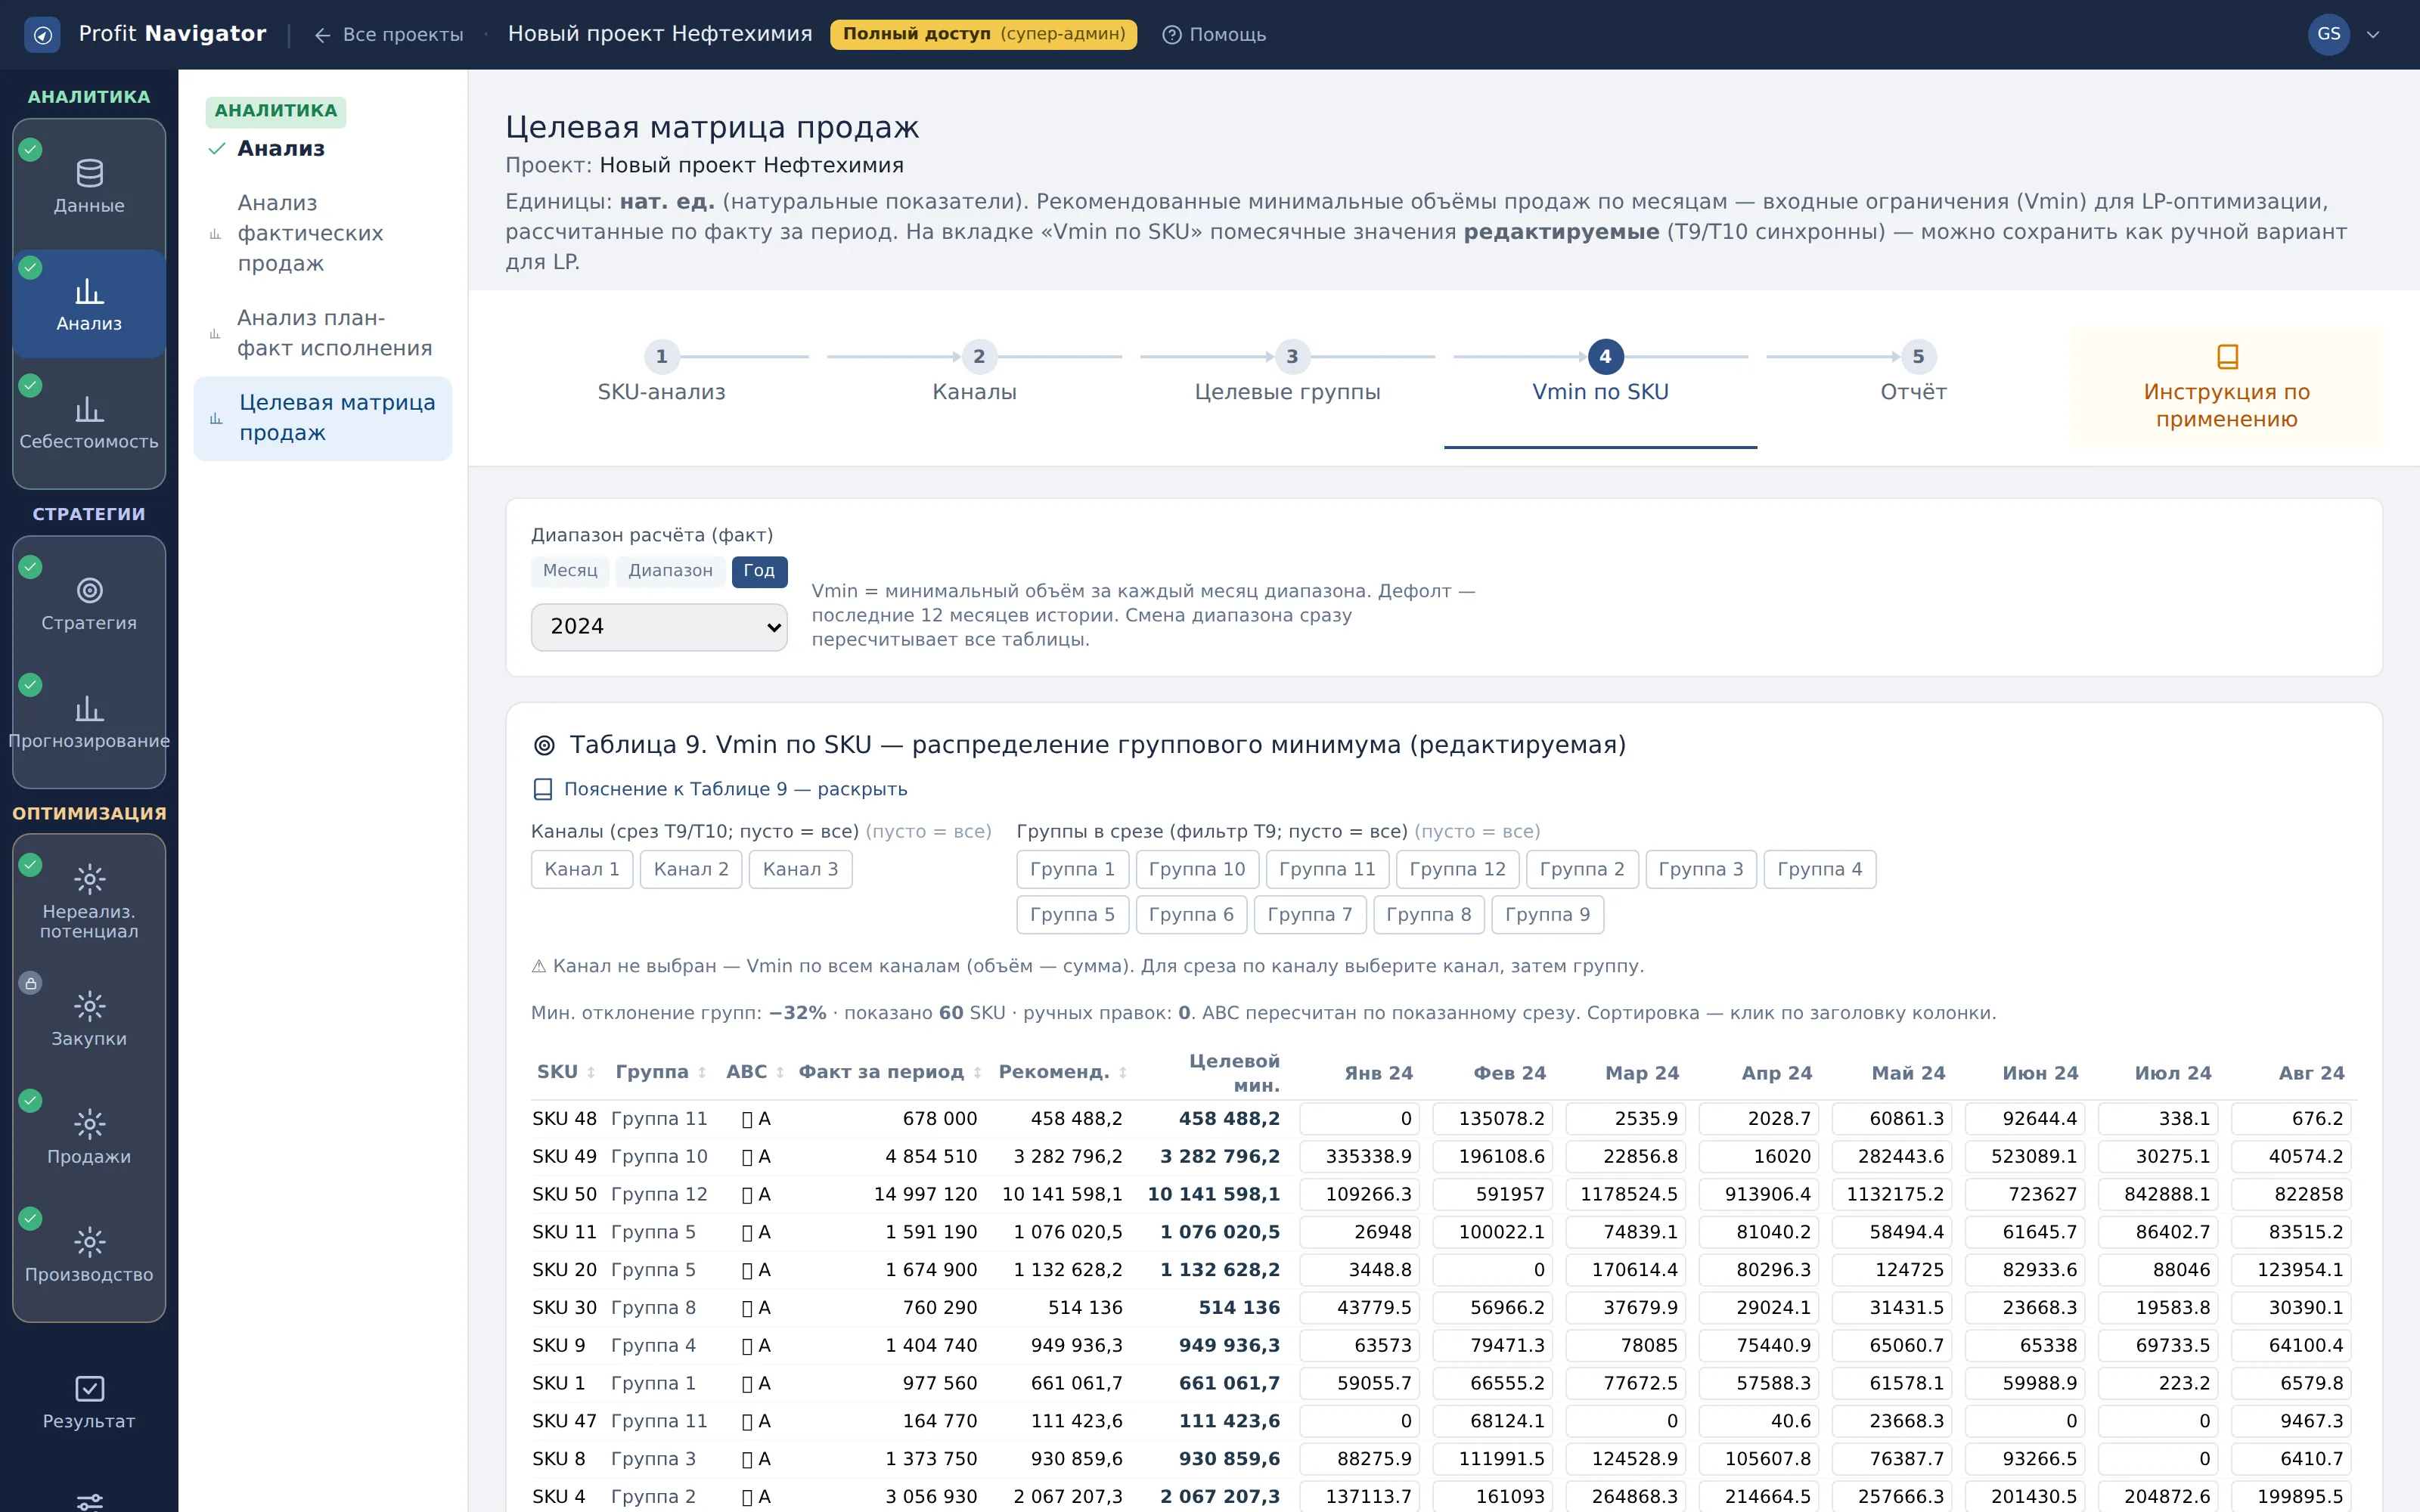
Task: Edit SKU 50 Янв 24 value field
Action: pos(1359,1194)
